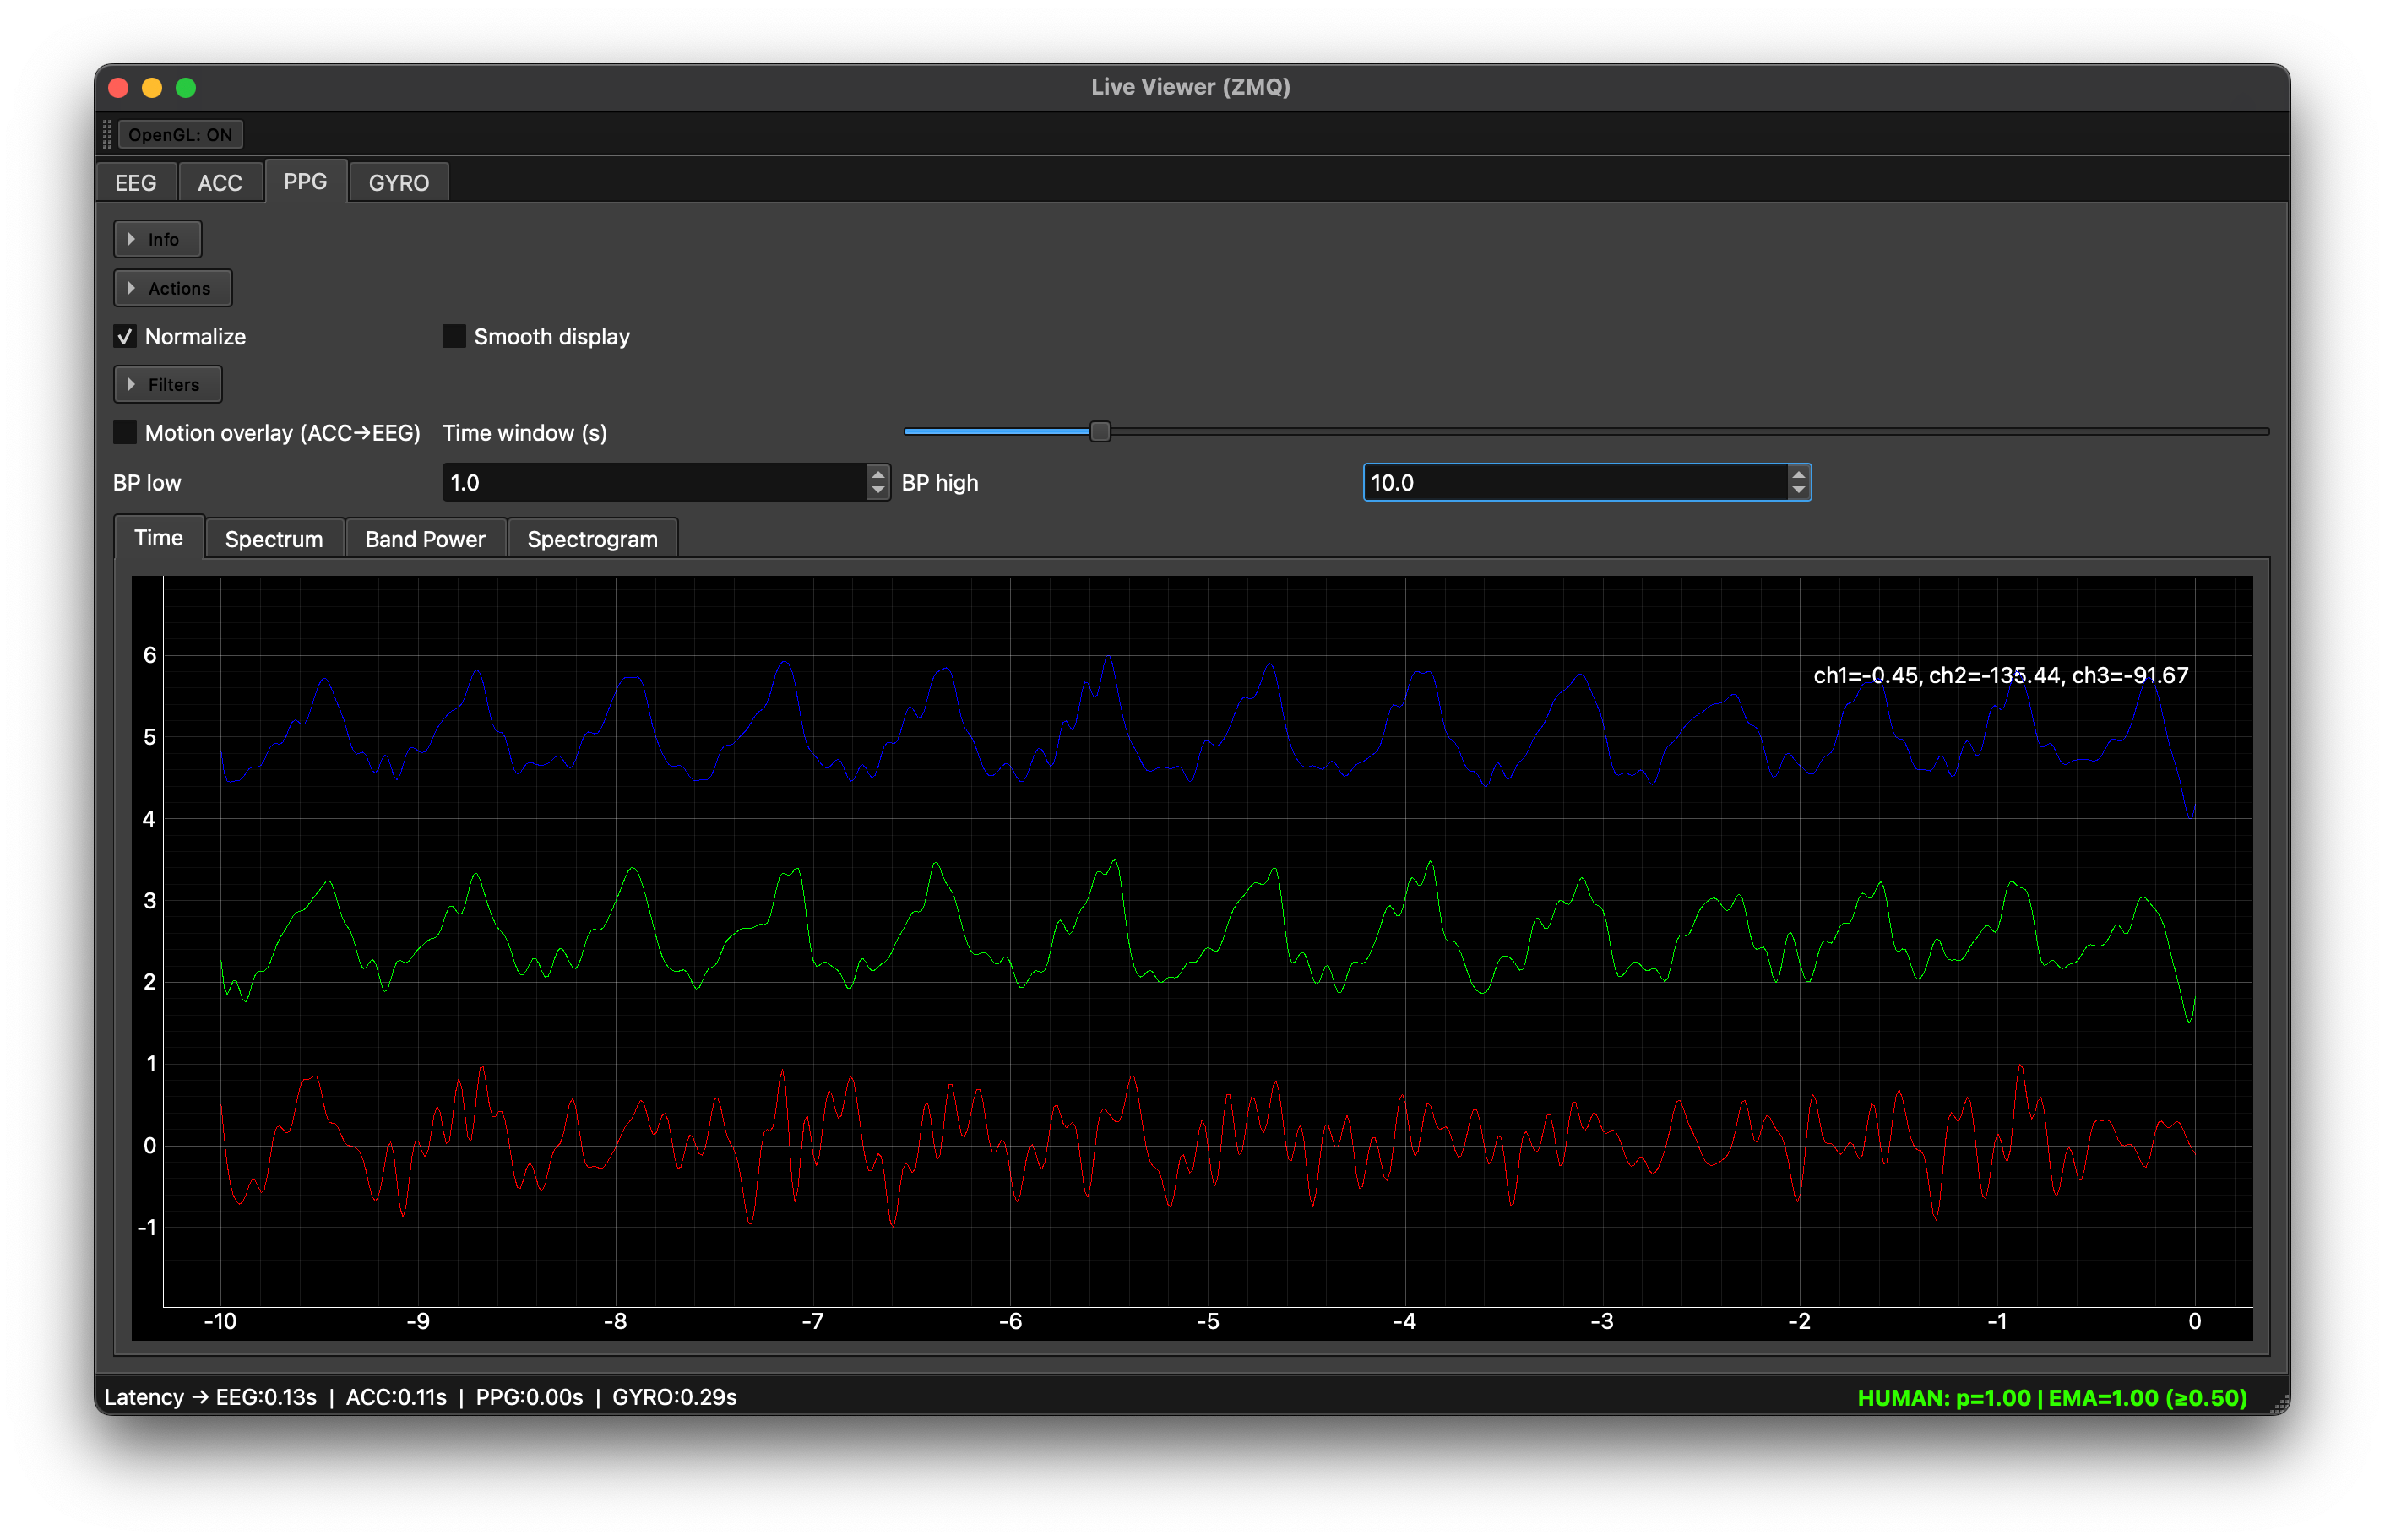Screen dimensions: 2385x1540
Task: Open the ACC data tab
Action: 220,181
